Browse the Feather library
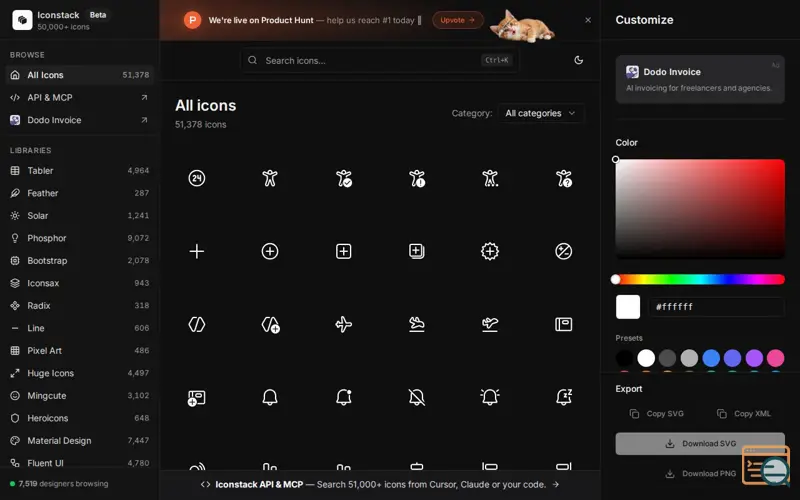800x500 pixels. point(80,193)
